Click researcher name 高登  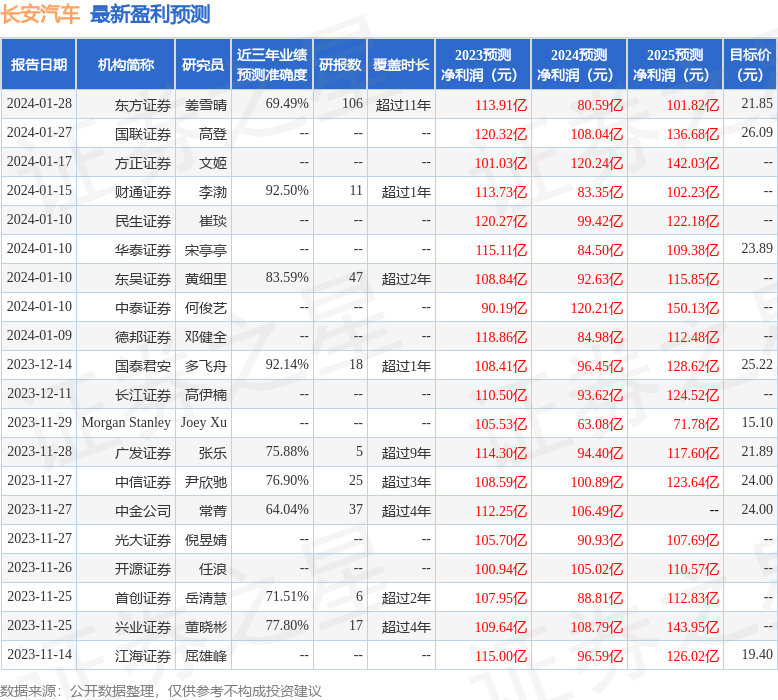[x=213, y=134]
